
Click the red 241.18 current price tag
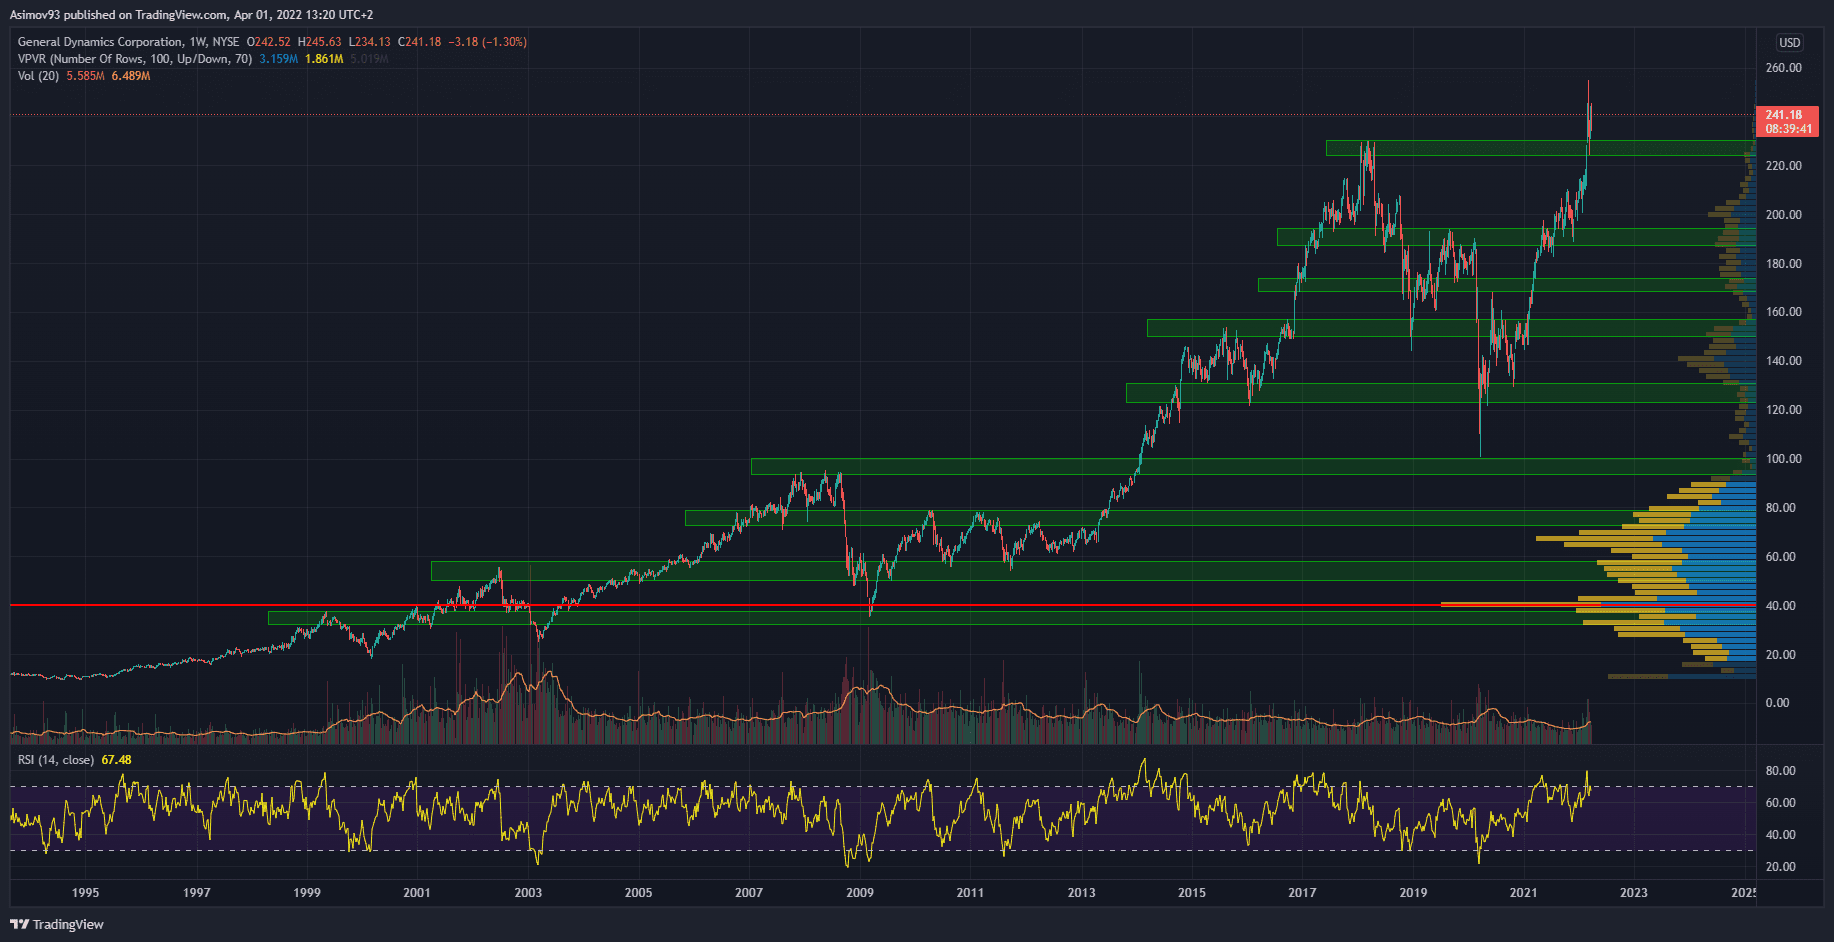(x=1786, y=121)
